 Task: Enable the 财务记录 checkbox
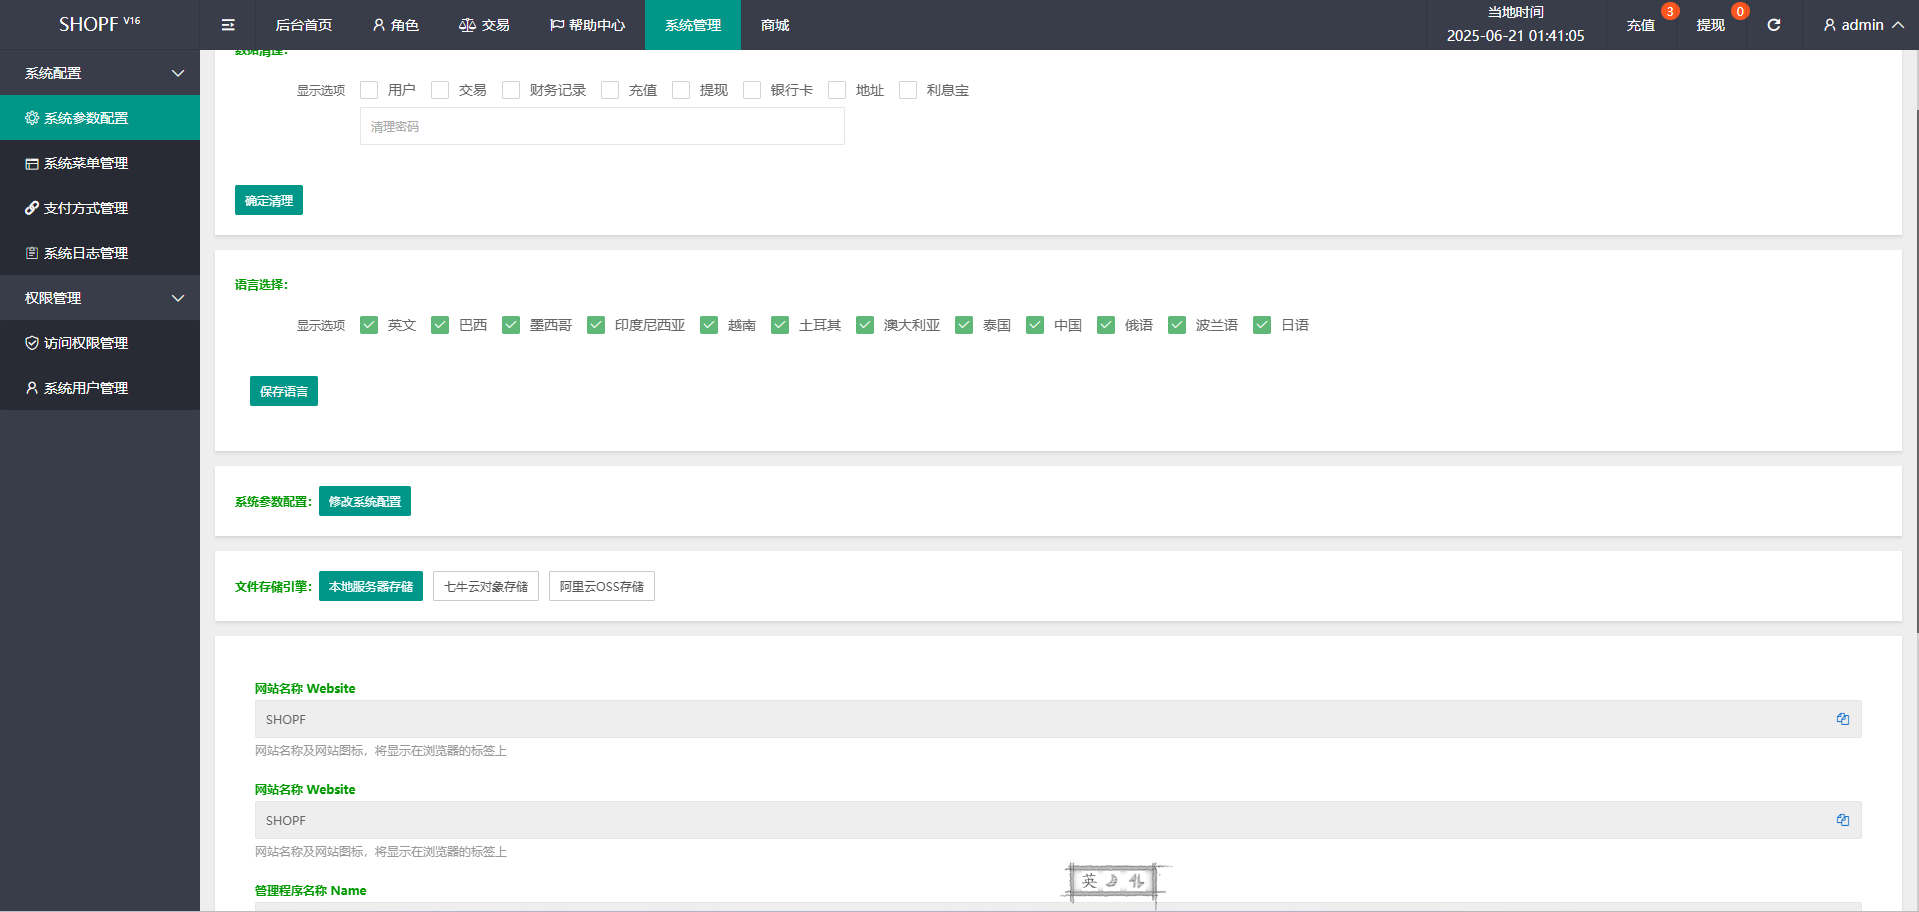pyautogui.click(x=511, y=90)
